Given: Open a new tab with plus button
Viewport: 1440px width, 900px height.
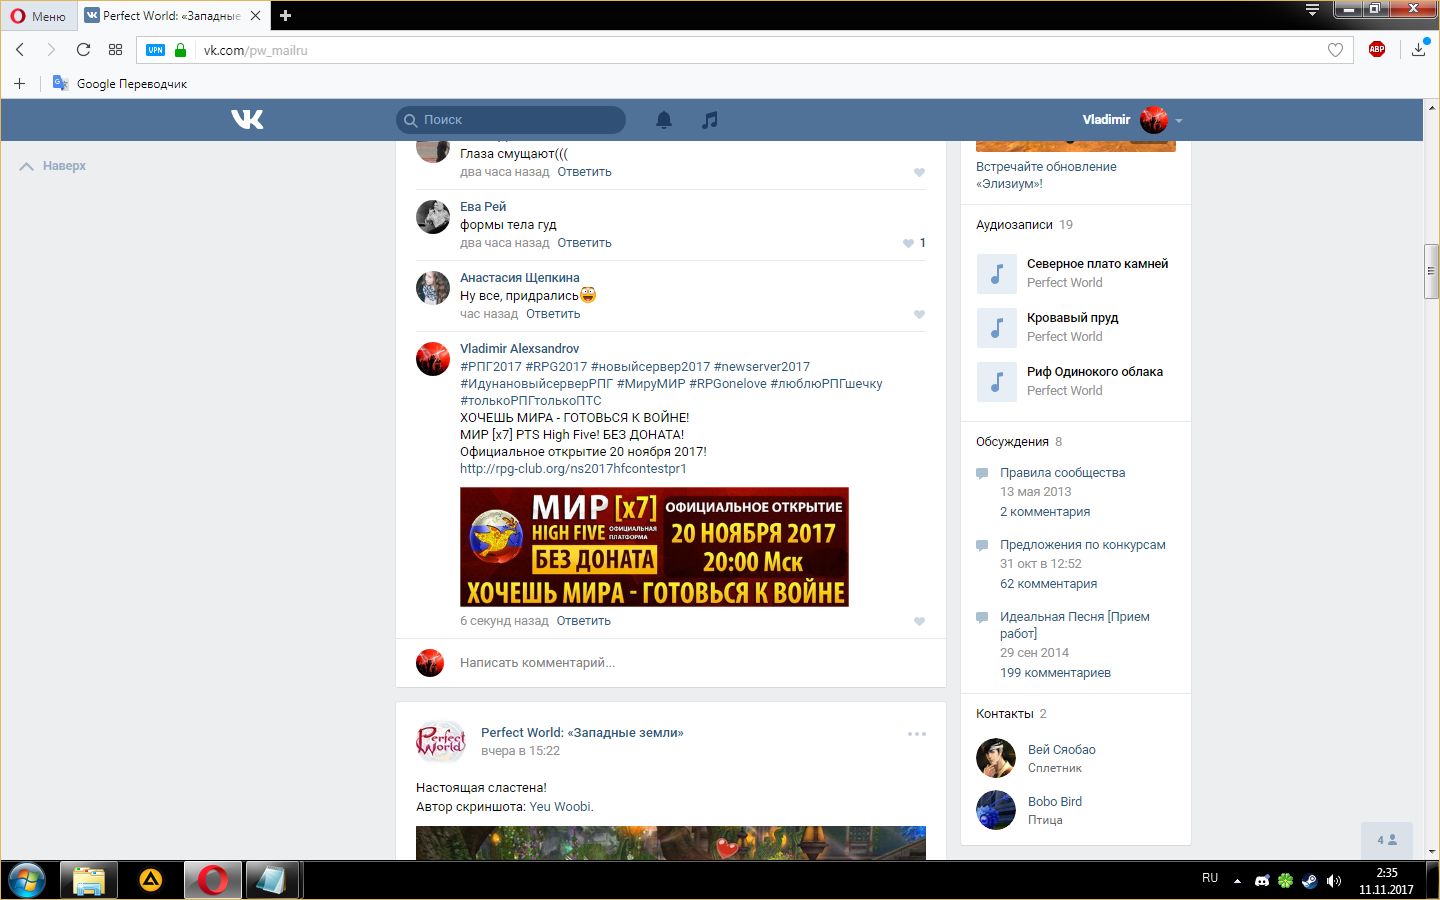Looking at the screenshot, I should 285,15.
